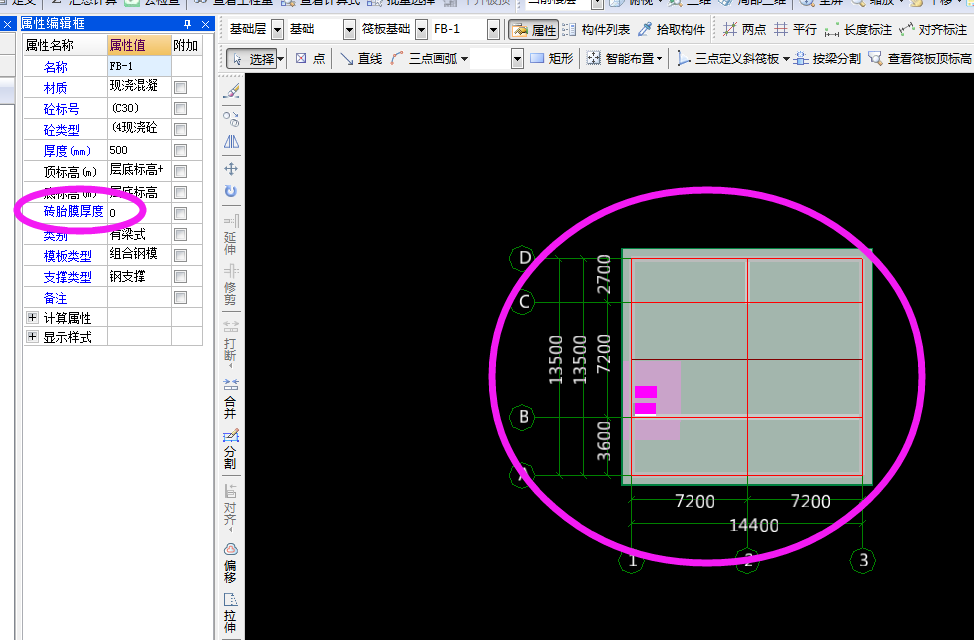Tick the 附加 checkbox for 砼类型 row

click(x=181, y=130)
